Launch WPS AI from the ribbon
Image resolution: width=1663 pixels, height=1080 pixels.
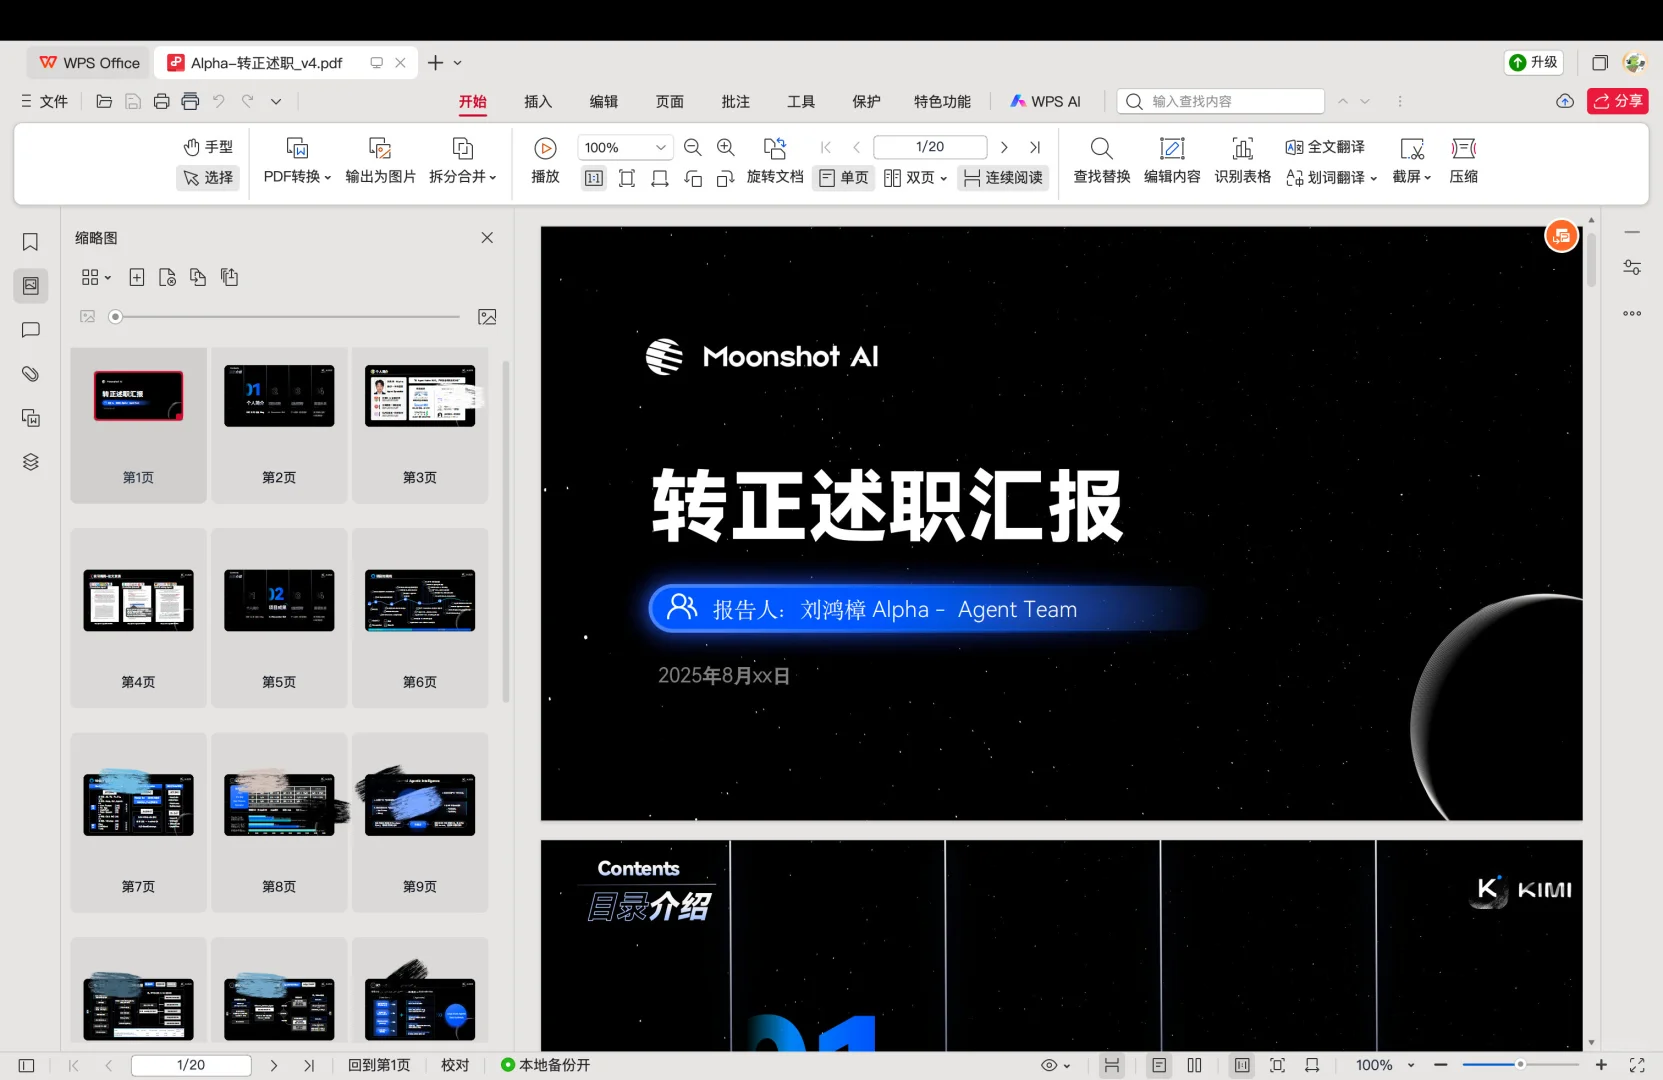click(x=1045, y=101)
